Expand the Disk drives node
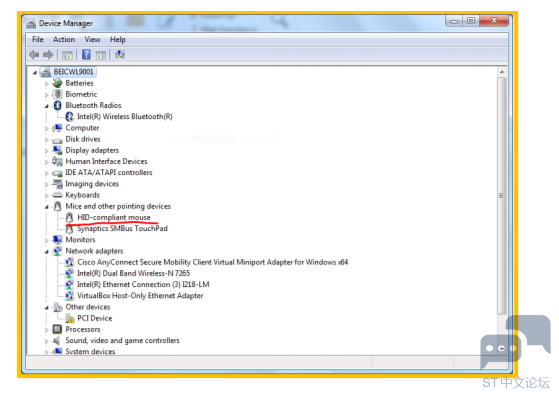559x398 pixels. pyautogui.click(x=46, y=139)
